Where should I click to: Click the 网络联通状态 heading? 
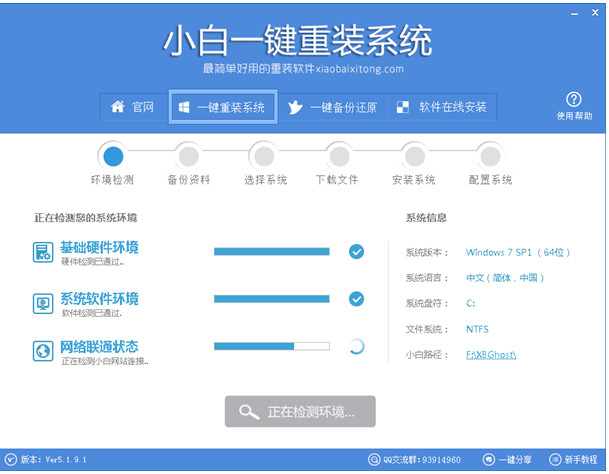[x=99, y=346]
